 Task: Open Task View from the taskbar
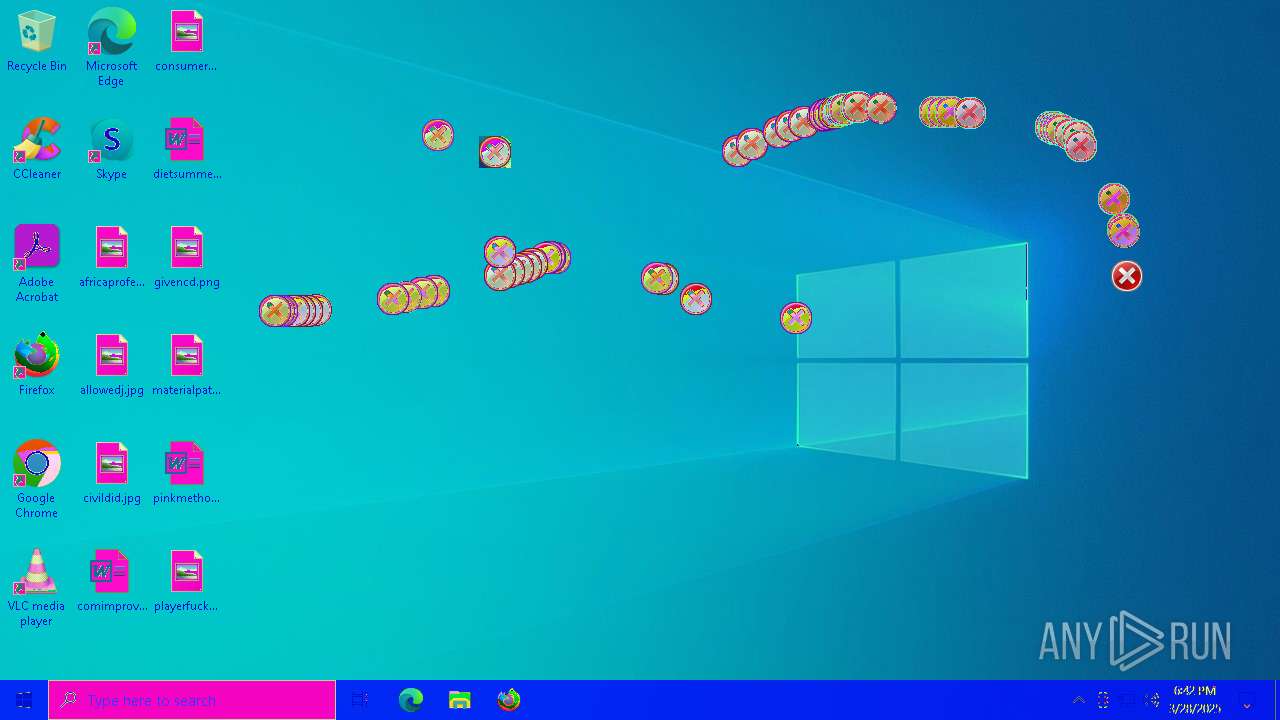click(x=361, y=700)
